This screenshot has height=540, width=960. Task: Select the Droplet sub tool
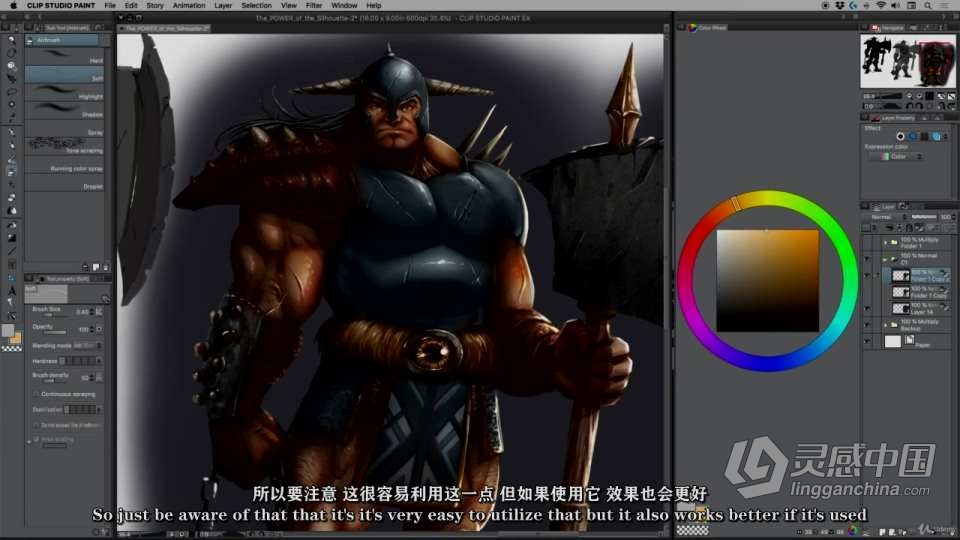[x=64, y=182]
